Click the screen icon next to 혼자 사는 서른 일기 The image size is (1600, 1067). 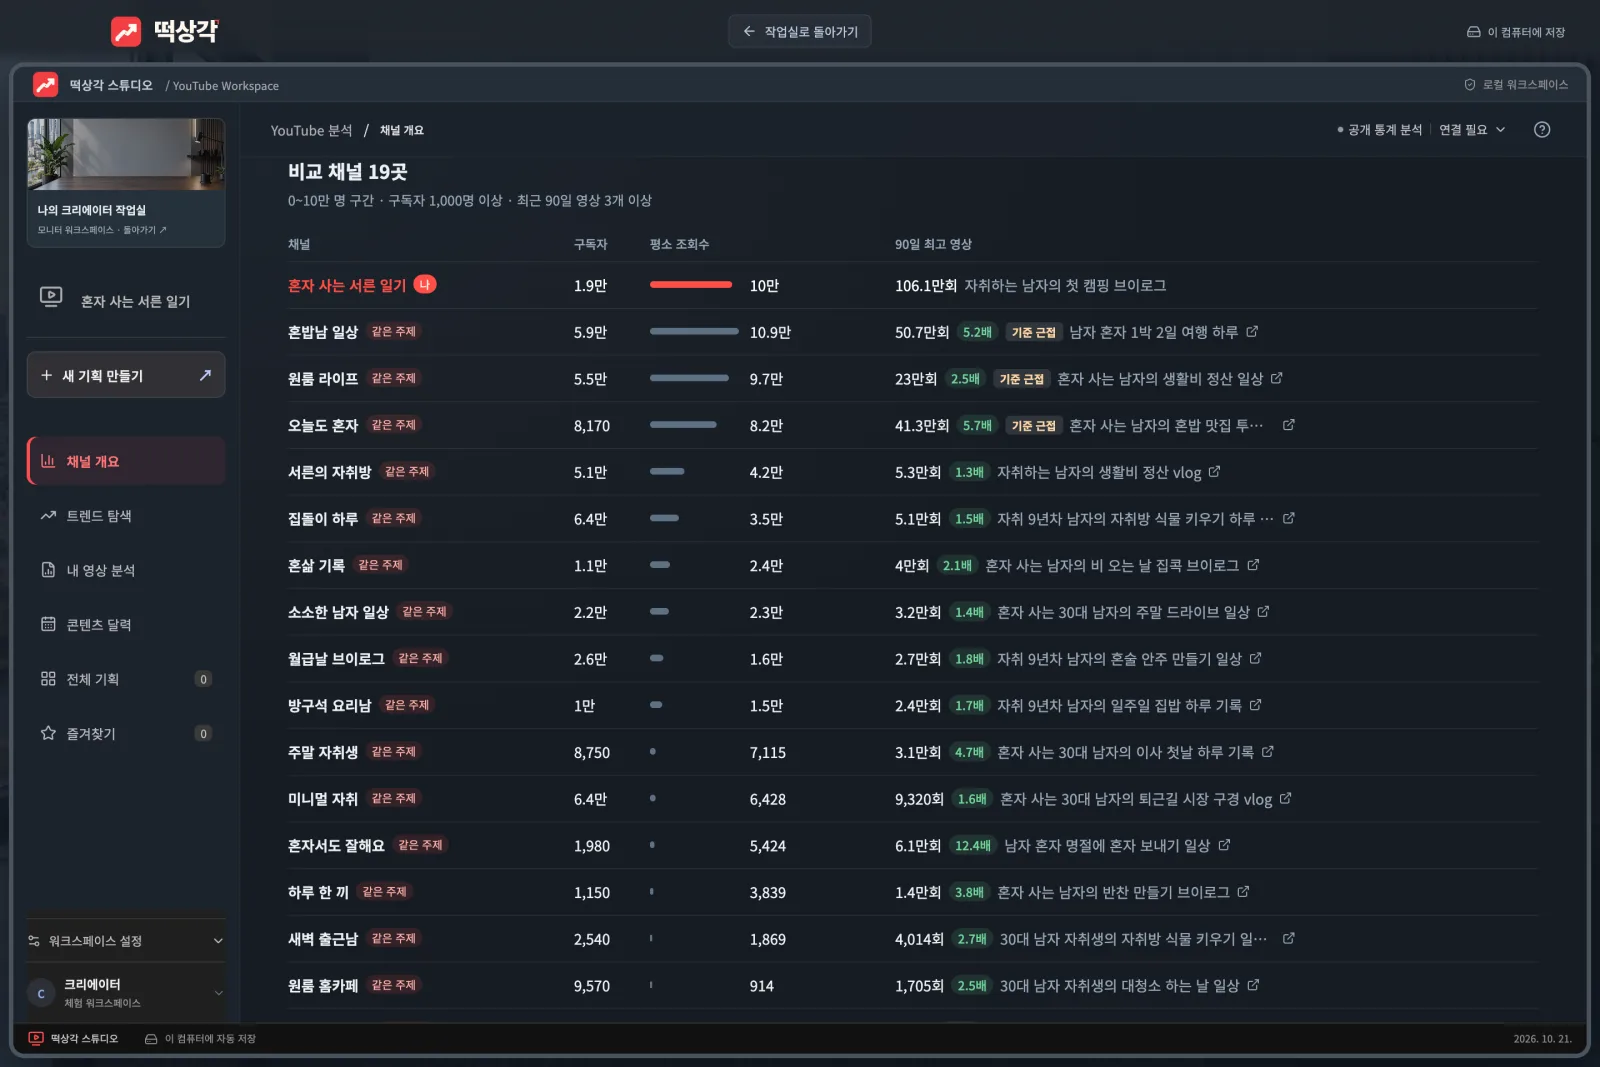[x=51, y=296]
